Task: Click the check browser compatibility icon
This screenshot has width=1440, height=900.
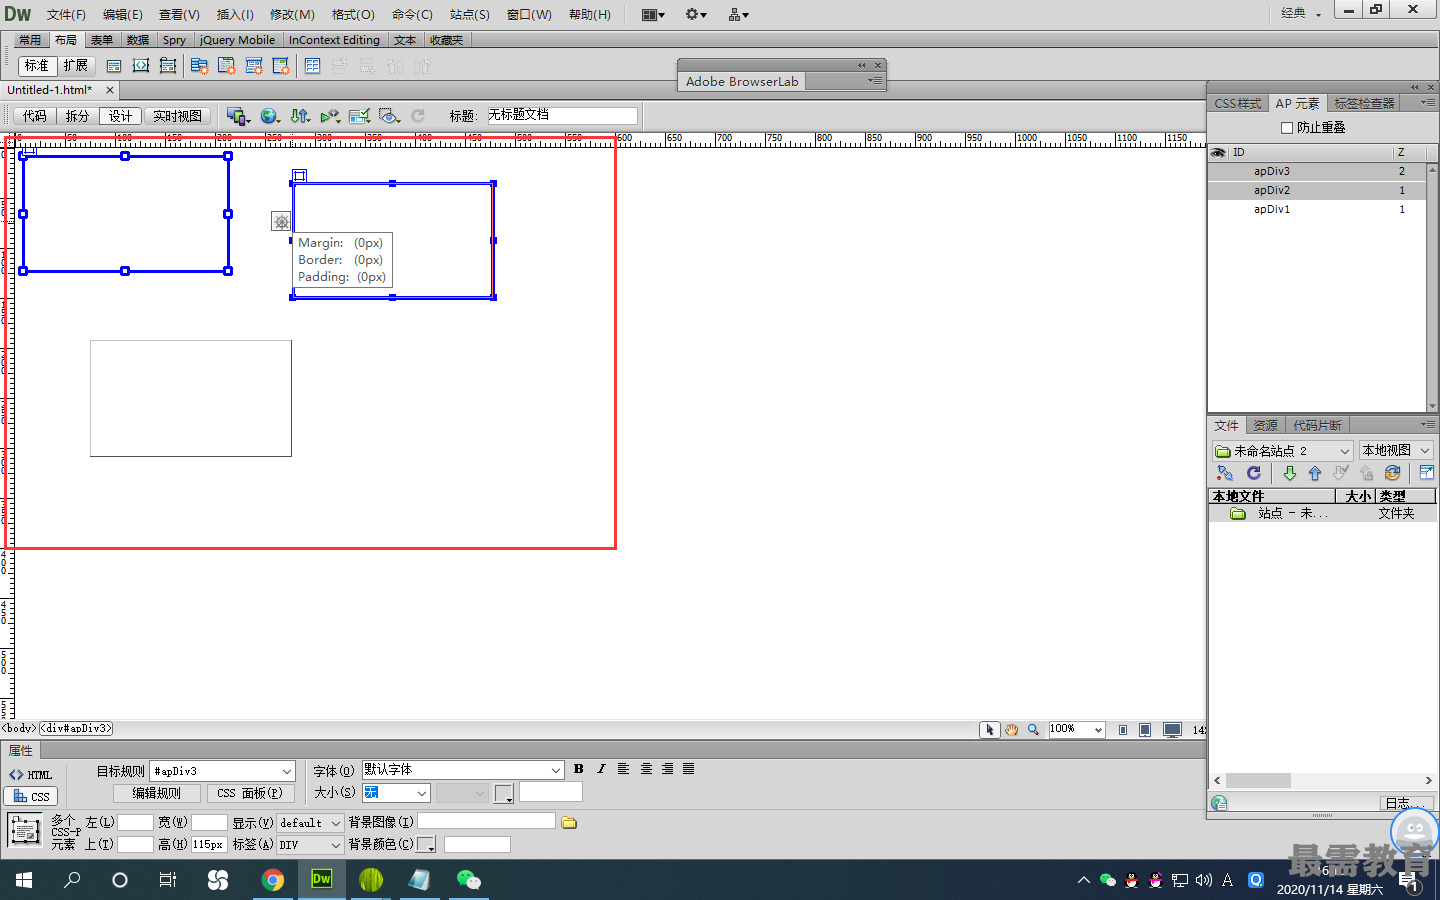Action: (360, 116)
